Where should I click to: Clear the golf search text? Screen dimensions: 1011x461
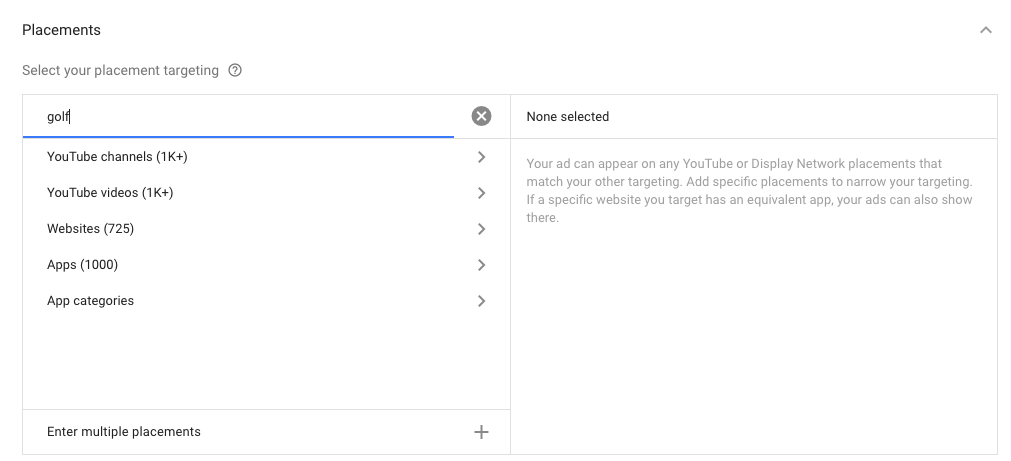click(481, 117)
